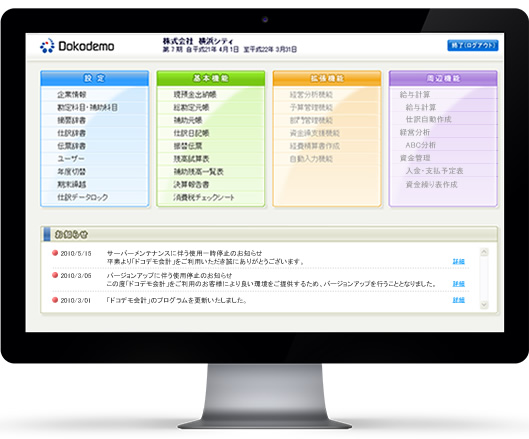Open 経費精算書作成 in extended functions

click(x=314, y=146)
